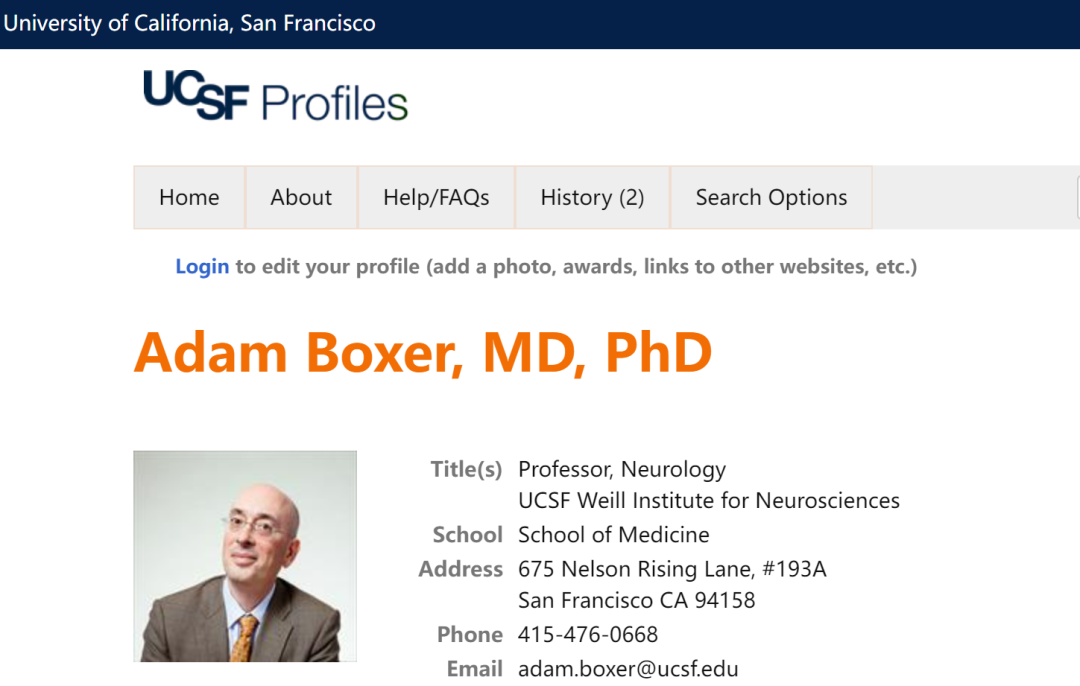Click the 675 Nelson Rising Lane address
1080x686 pixels.
coord(672,569)
